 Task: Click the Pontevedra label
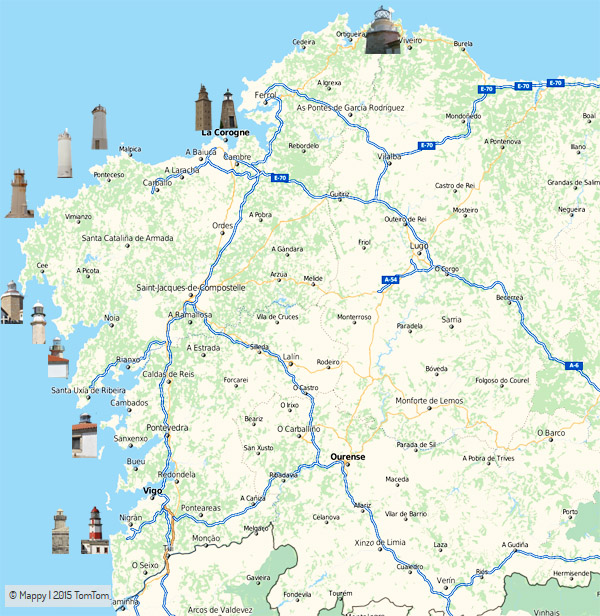coord(167,427)
